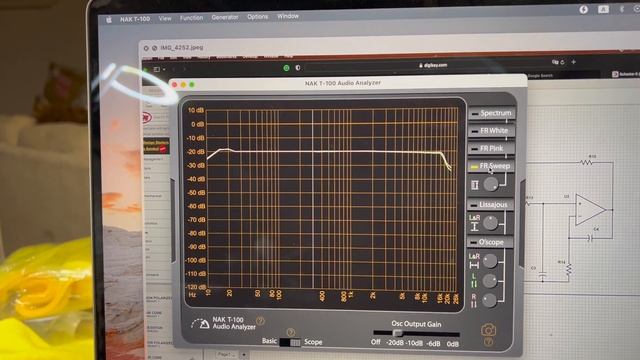The height and width of the screenshot is (360, 640).
Task: Toggle the FR Sweep mode
Action: click(491, 166)
